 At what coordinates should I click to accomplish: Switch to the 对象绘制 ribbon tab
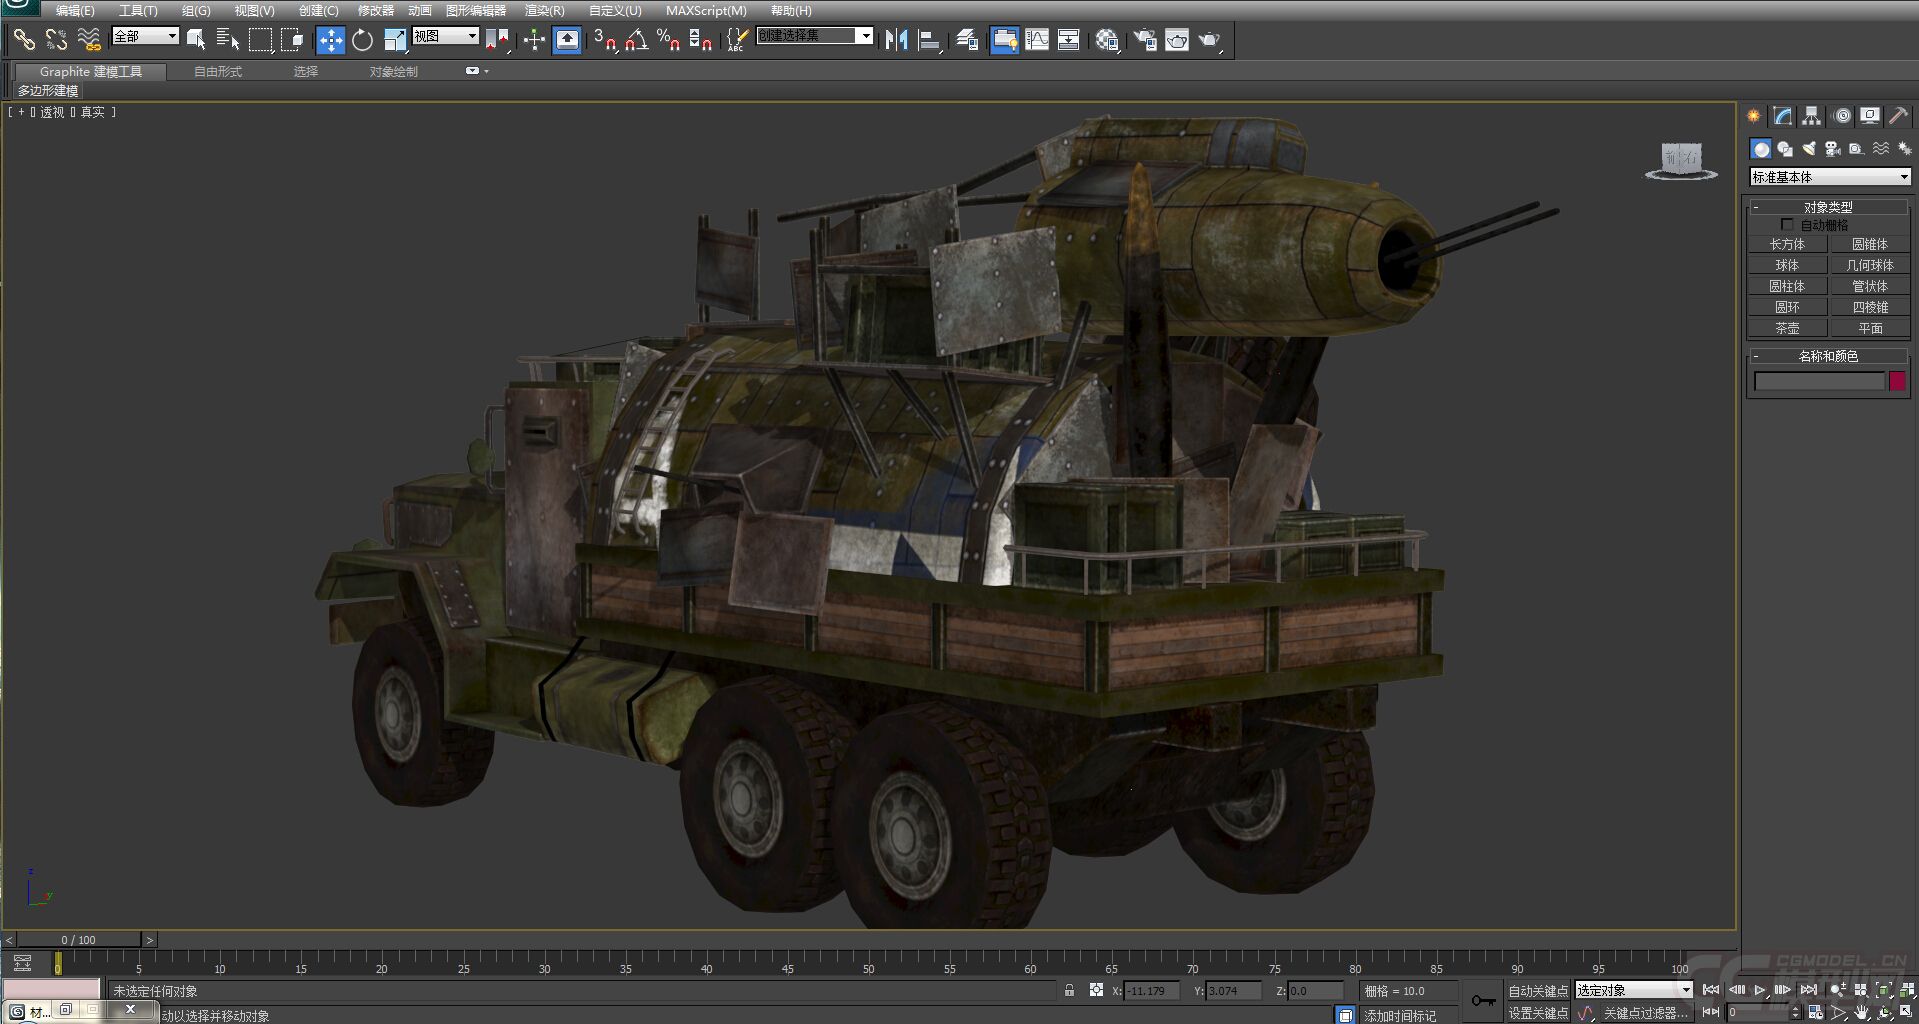[x=394, y=72]
